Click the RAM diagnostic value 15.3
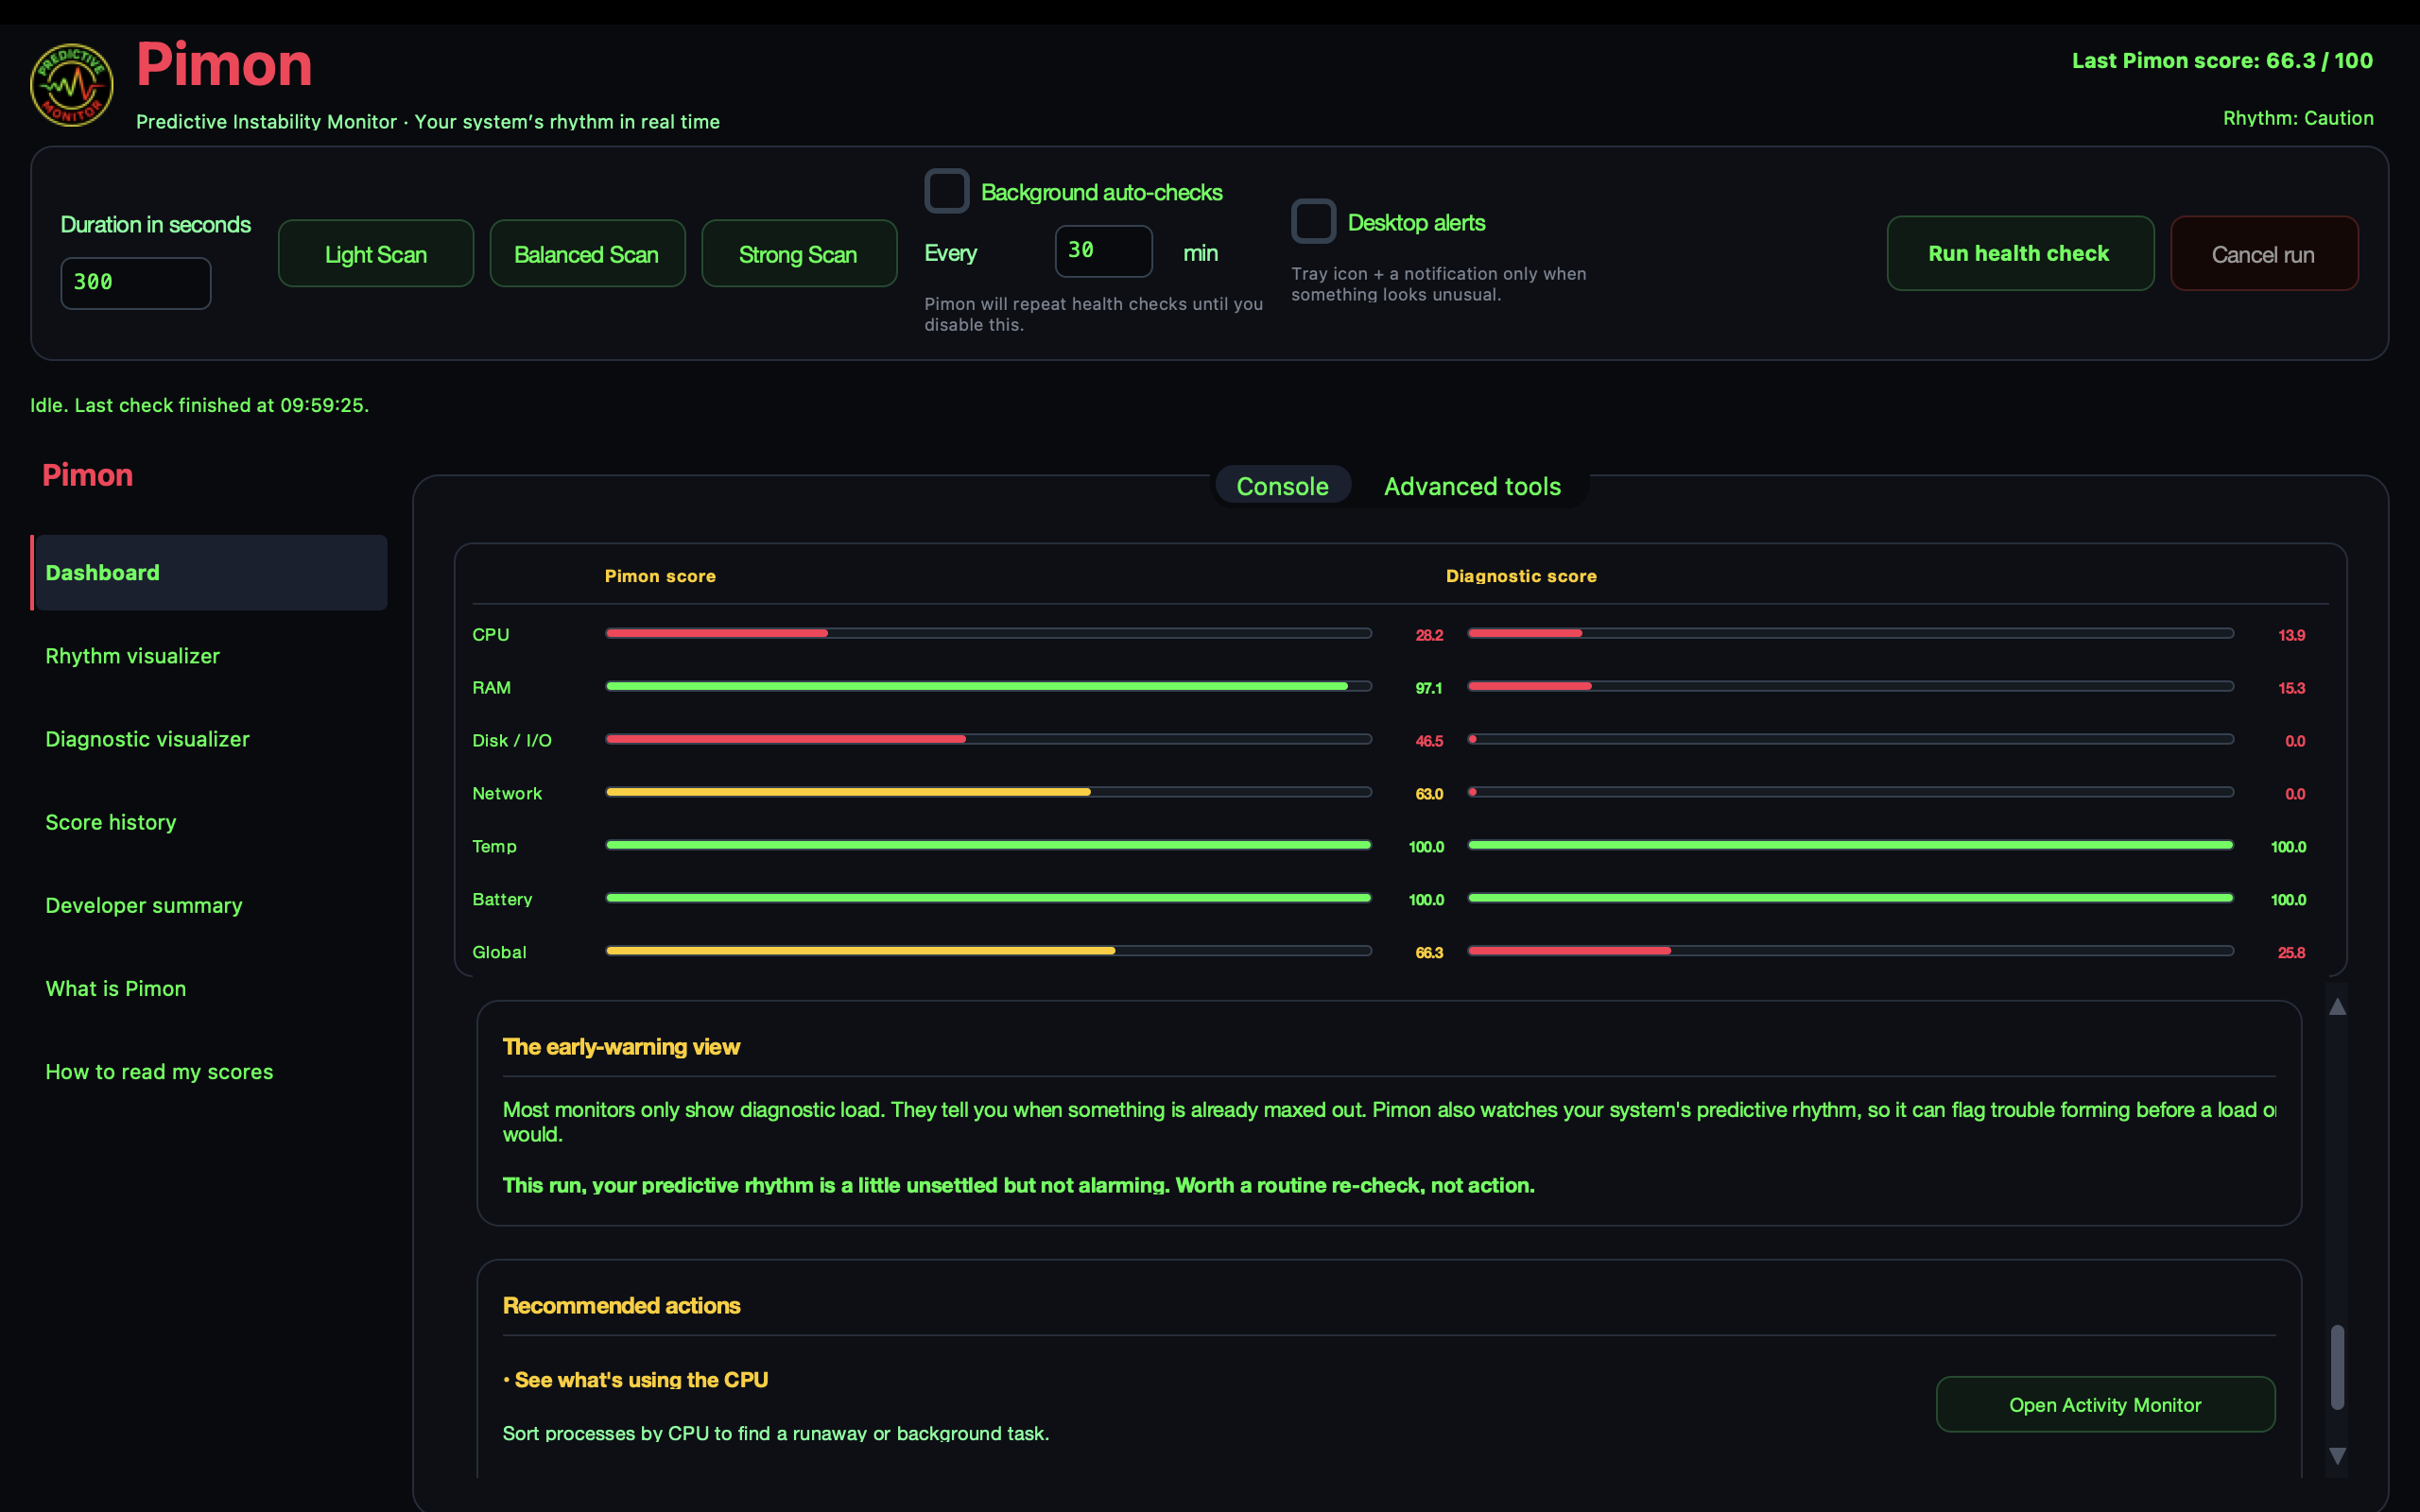The image size is (2420, 1512). tap(2291, 689)
